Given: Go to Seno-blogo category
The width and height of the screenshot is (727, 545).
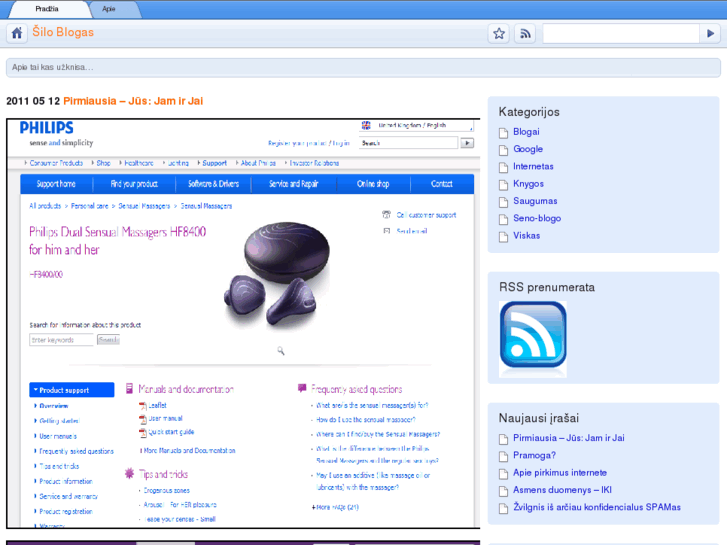Looking at the screenshot, I should click(x=537, y=219).
